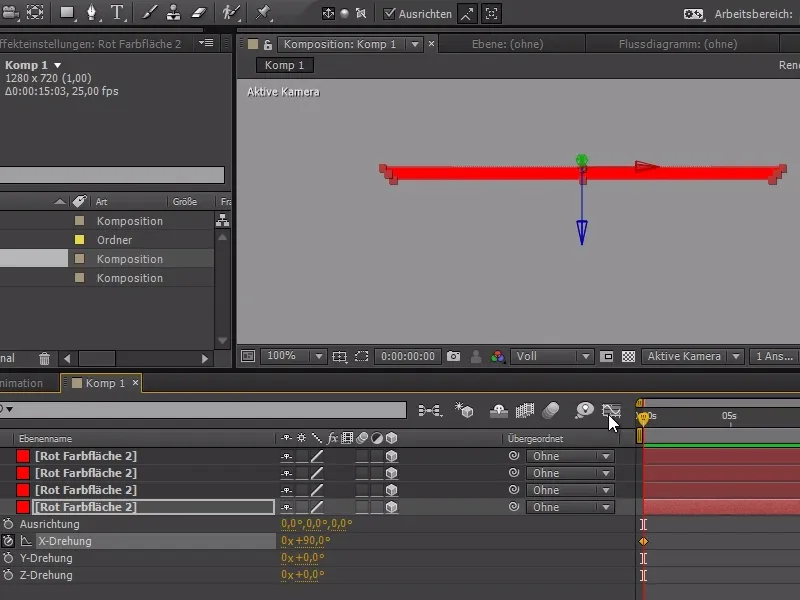
Task: Select the Puppet Pin tool
Action: tap(263, 13)
